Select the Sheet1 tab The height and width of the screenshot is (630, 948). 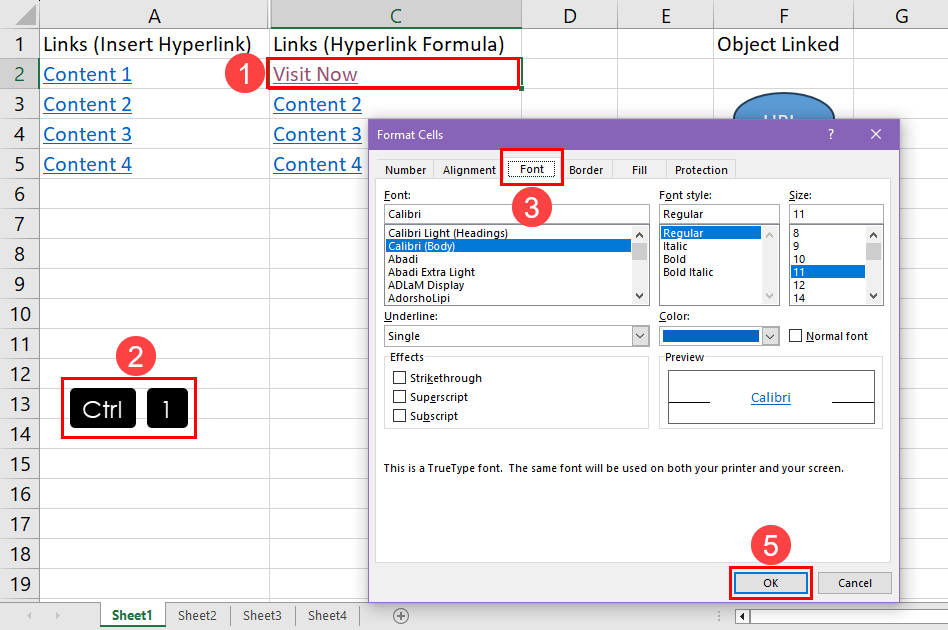coord(132,615)
